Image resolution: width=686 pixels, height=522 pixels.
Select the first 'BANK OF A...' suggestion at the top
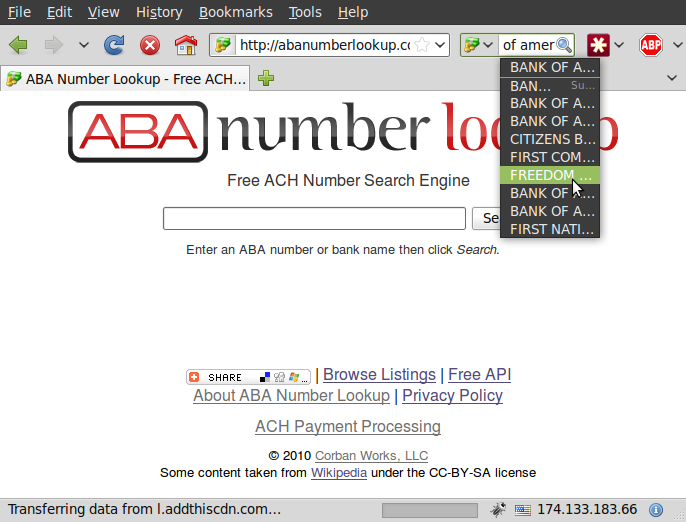550,68
